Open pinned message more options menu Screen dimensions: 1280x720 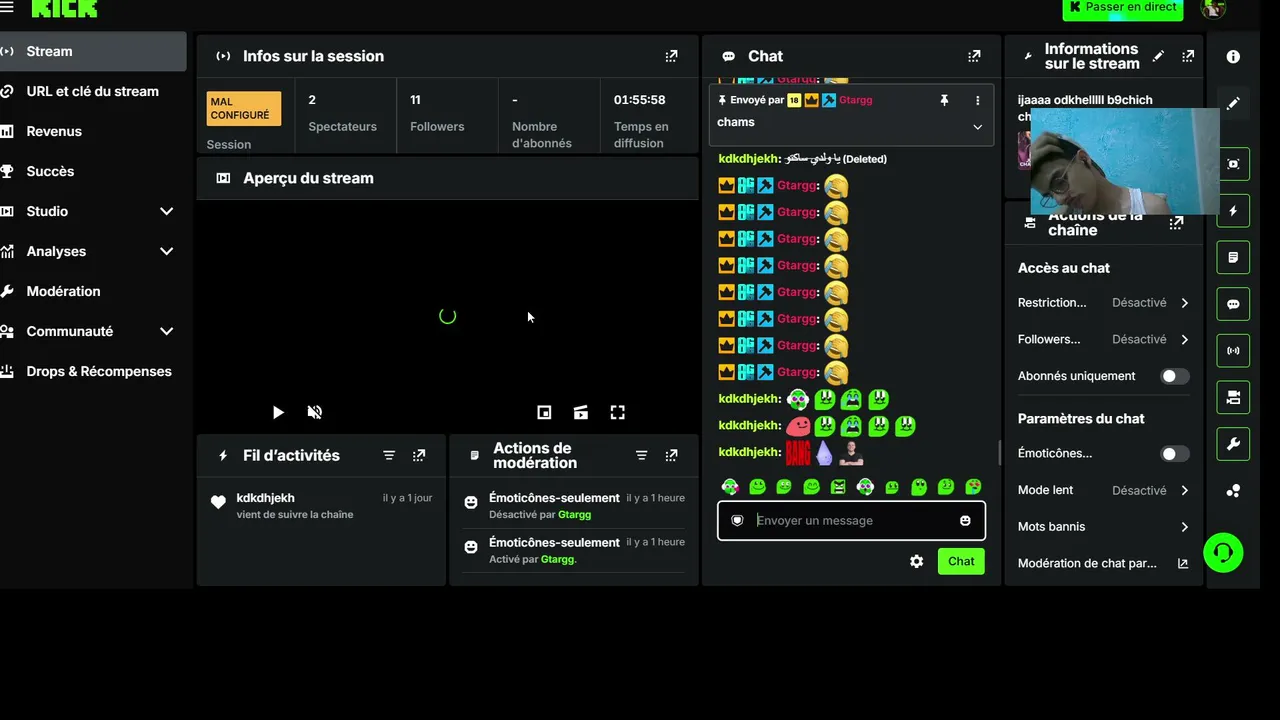977,100
